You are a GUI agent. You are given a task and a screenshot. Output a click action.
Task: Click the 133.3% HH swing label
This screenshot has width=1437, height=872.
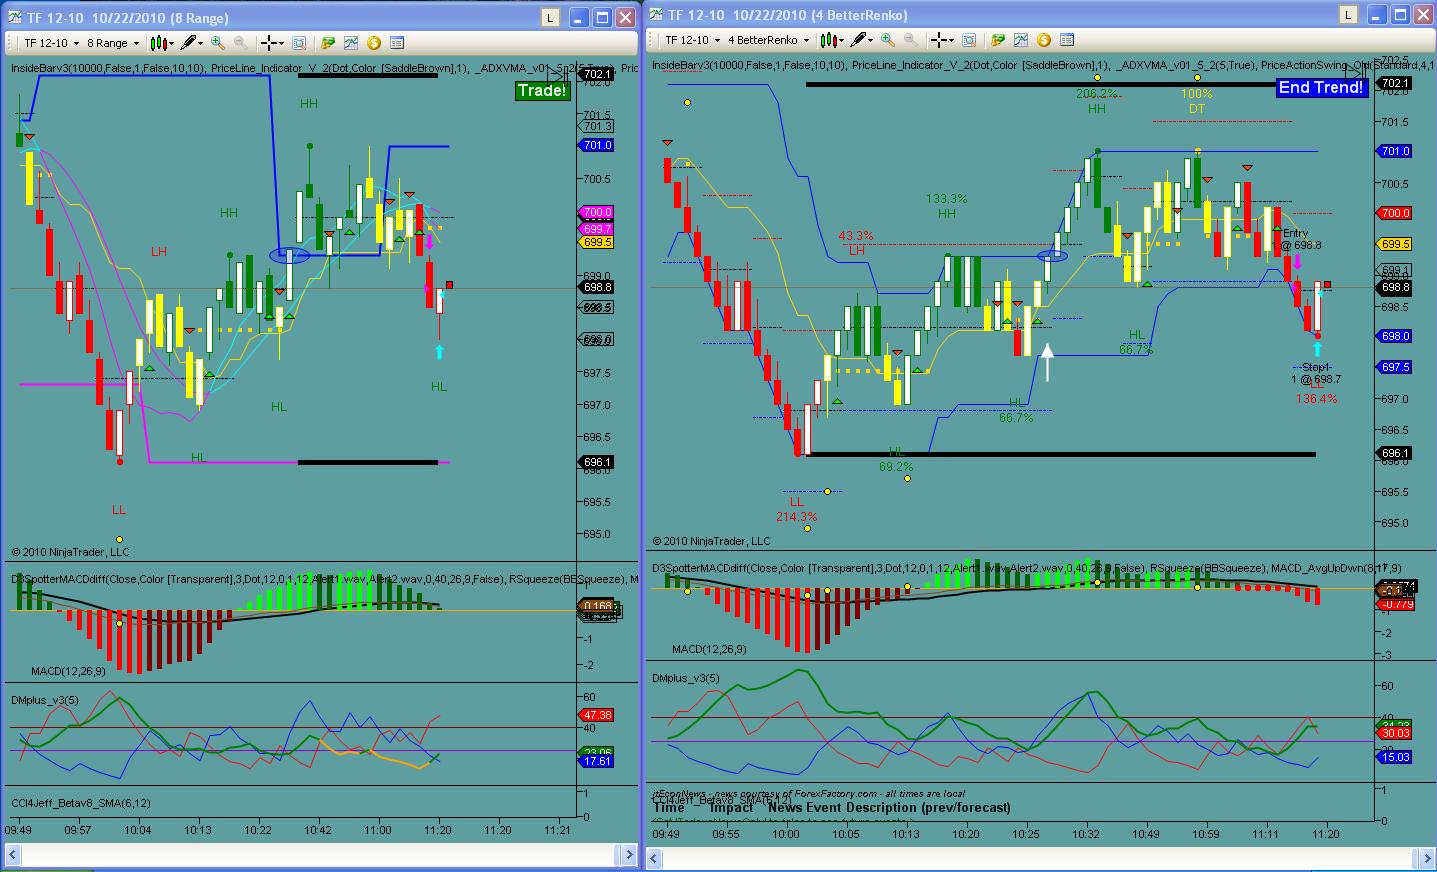pos(947,199)
